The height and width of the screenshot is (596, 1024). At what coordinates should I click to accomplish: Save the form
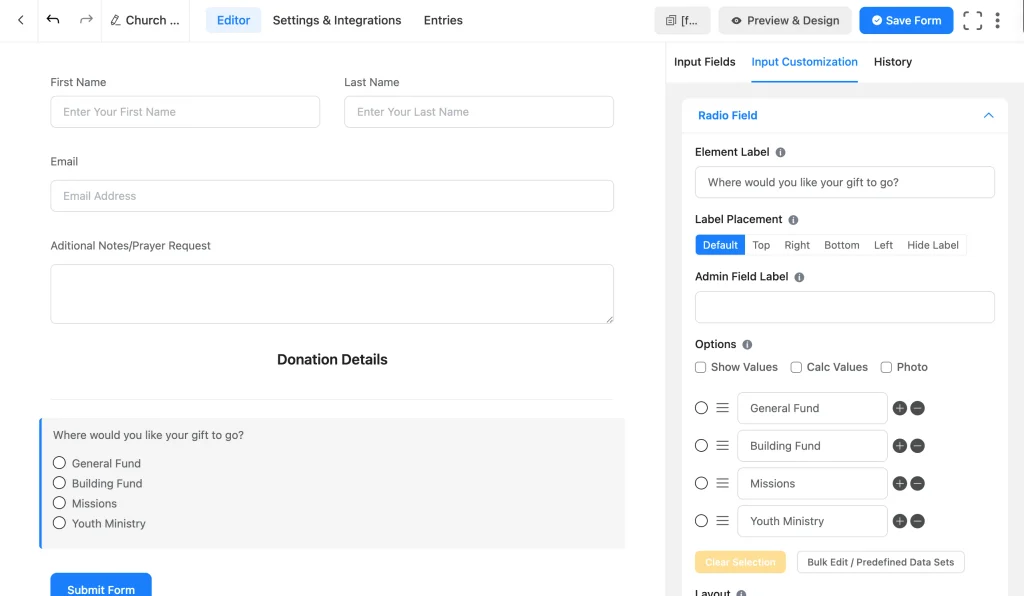tap(906, 20)
